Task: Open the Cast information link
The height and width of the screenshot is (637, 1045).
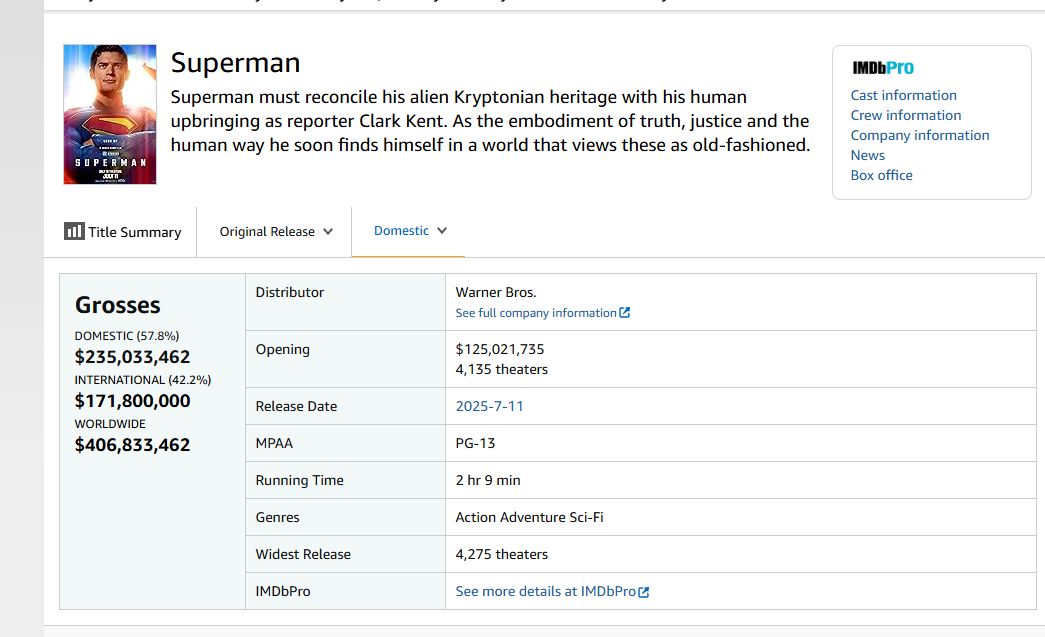Action: coord(903,95)
